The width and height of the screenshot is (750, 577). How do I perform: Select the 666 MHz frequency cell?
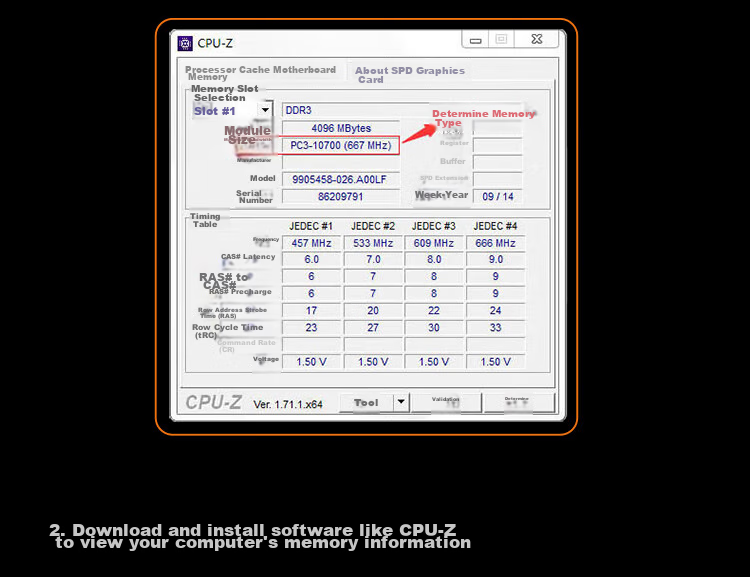pyautogui.click(x=496, y=243)
